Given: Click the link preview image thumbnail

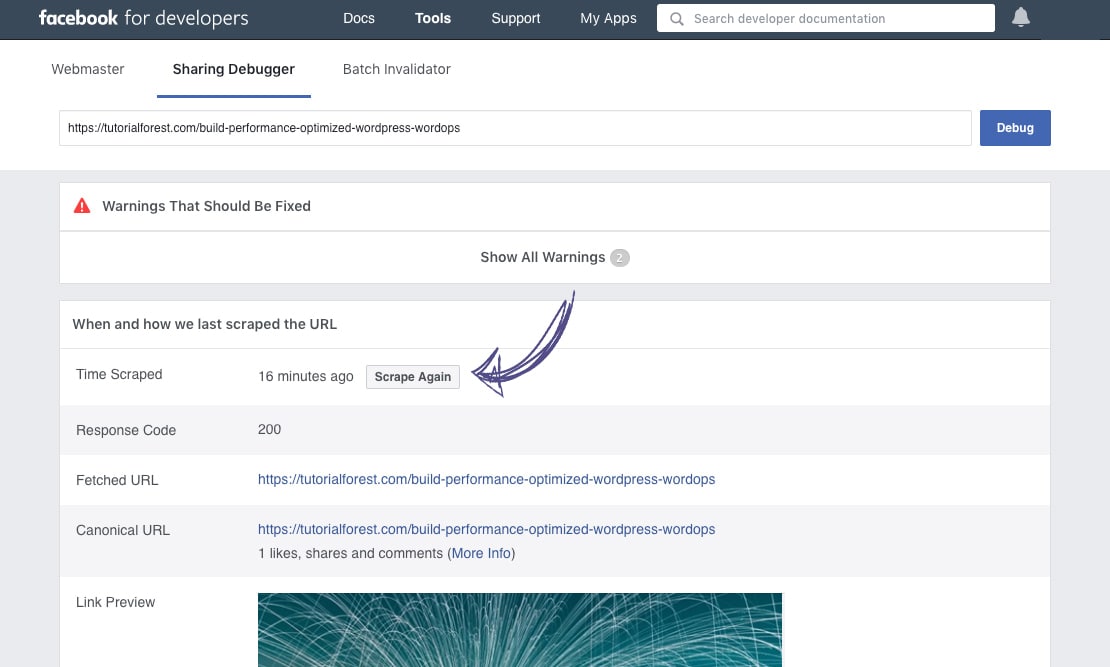Looking at the screenshot, I should 520,630.
